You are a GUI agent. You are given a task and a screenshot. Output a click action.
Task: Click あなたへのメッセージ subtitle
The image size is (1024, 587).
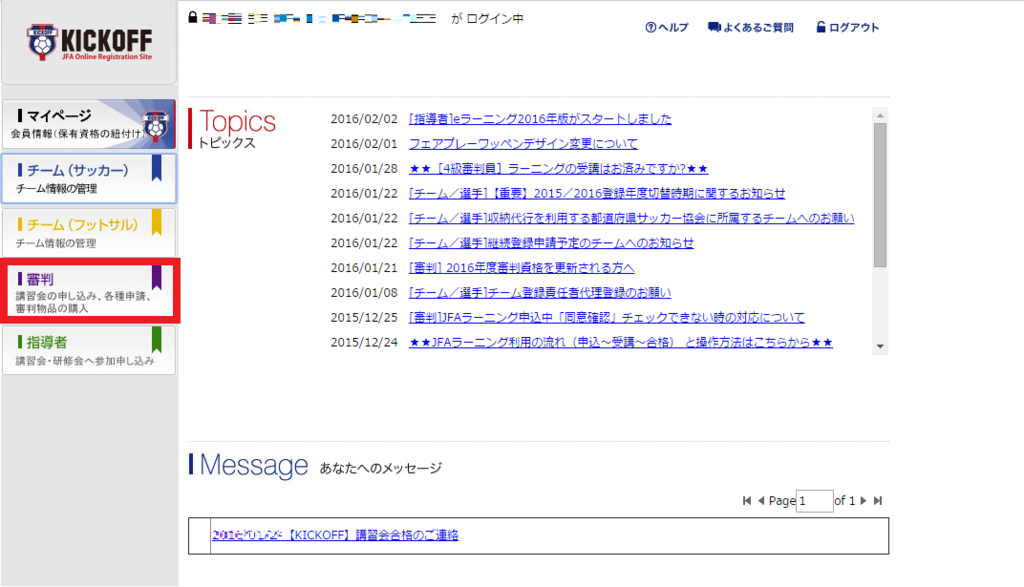(x=381, y=468)
